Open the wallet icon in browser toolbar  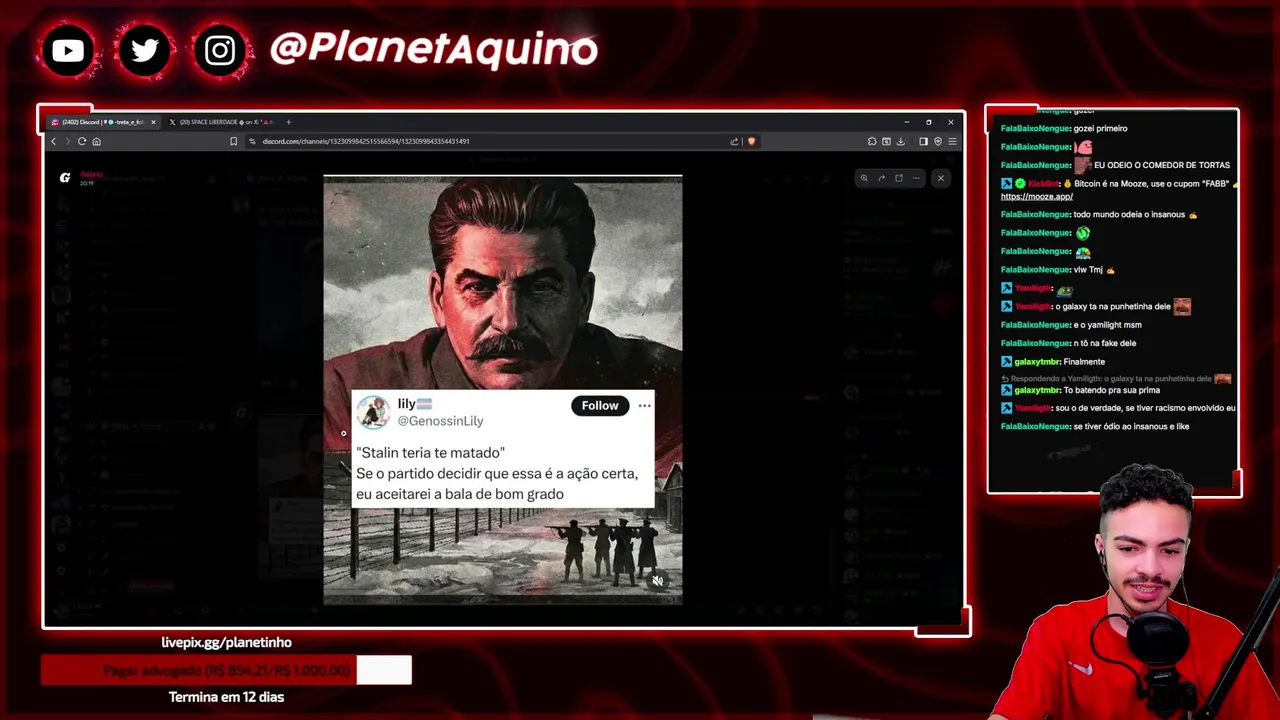coord(886,141)
